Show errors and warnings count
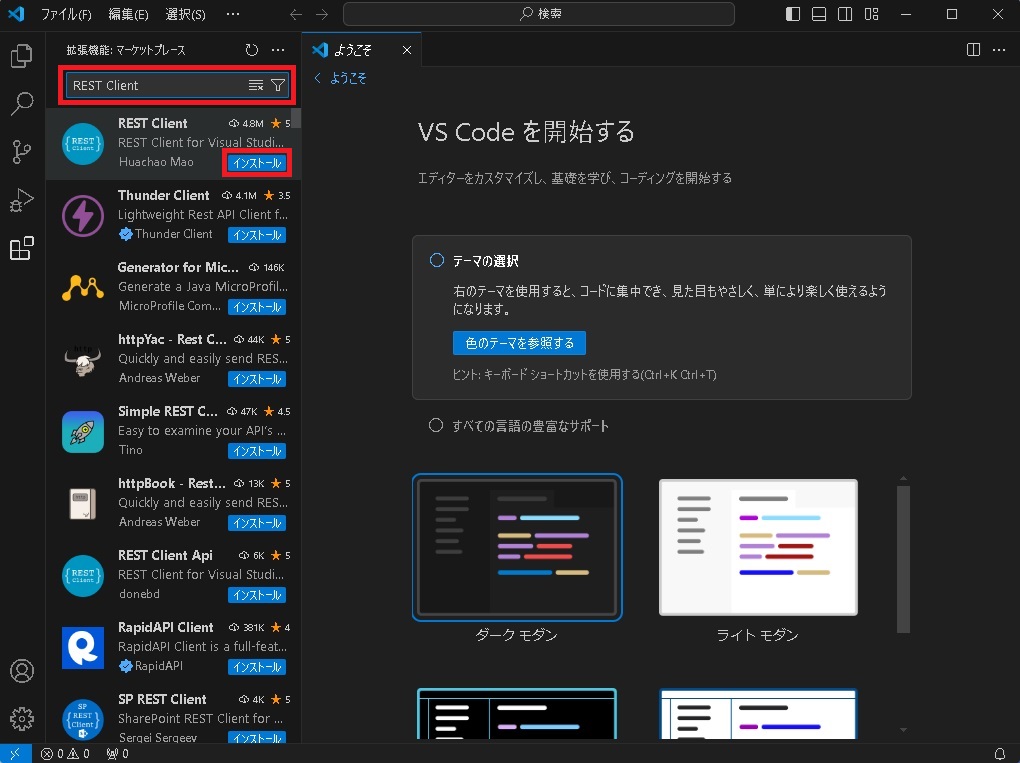 [65, 754]
